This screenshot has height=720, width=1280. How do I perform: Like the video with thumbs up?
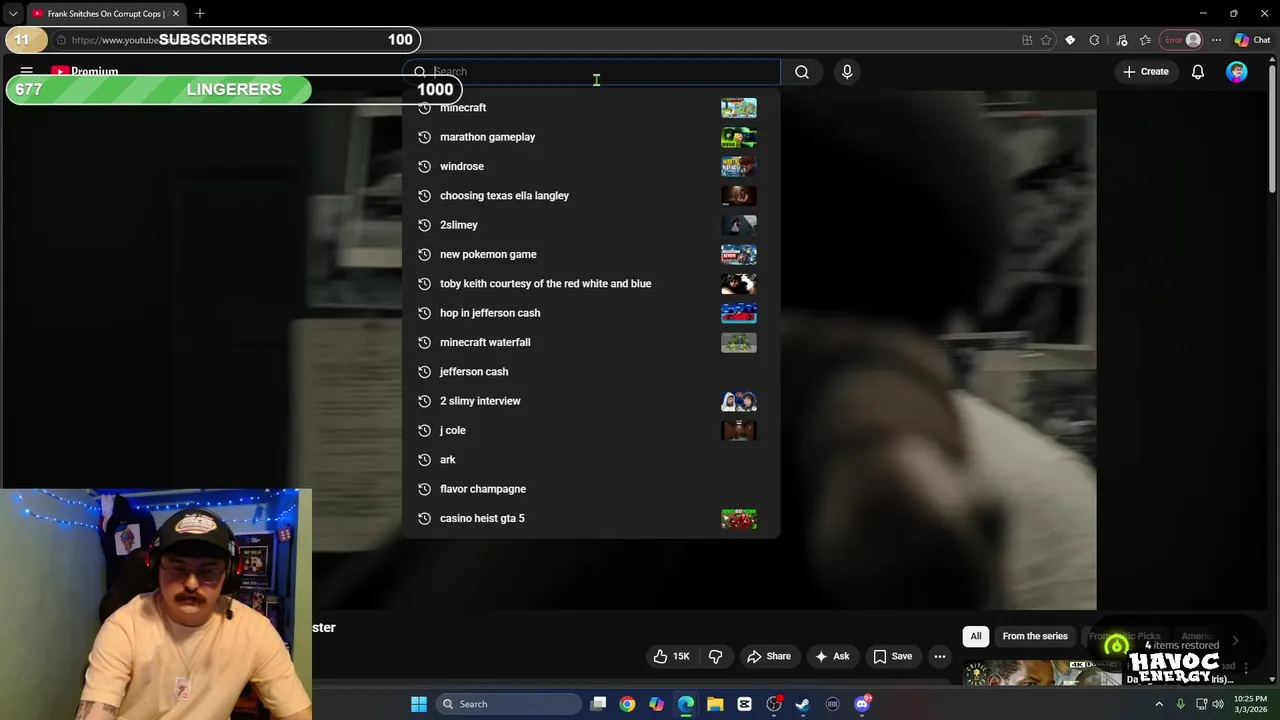pos(671,656)
